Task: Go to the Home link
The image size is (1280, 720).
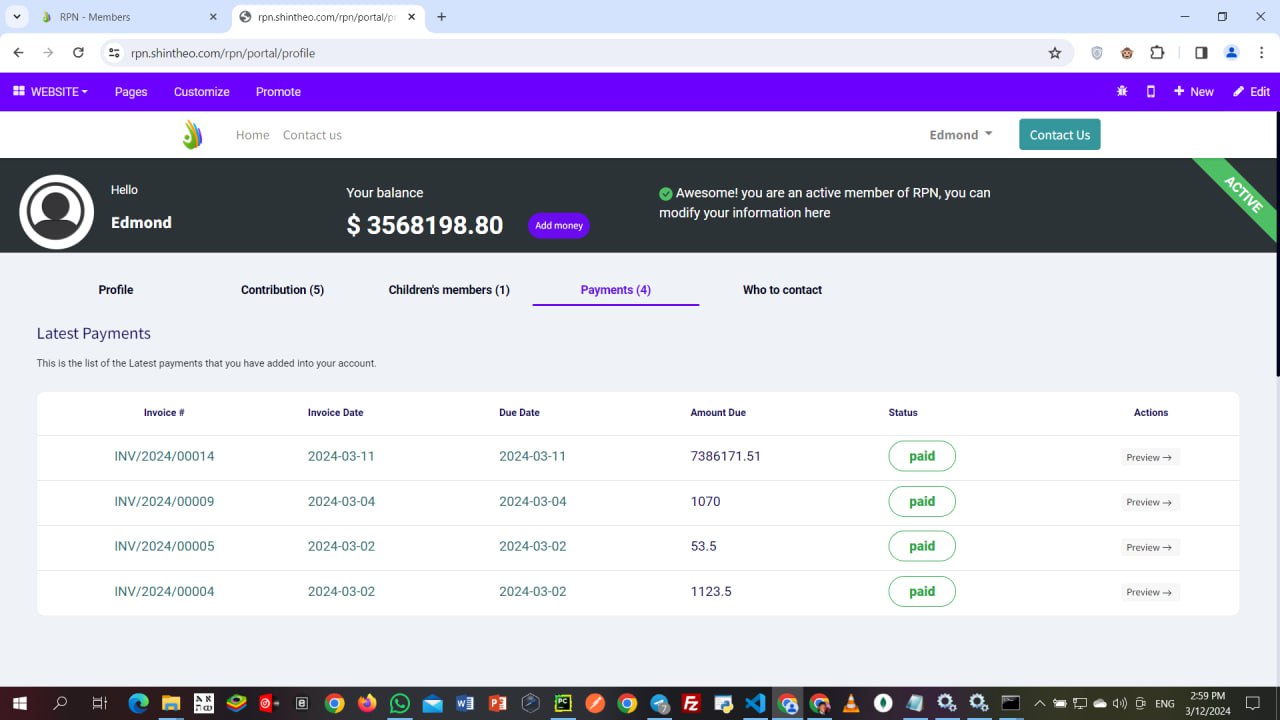Action: [252, 135]
